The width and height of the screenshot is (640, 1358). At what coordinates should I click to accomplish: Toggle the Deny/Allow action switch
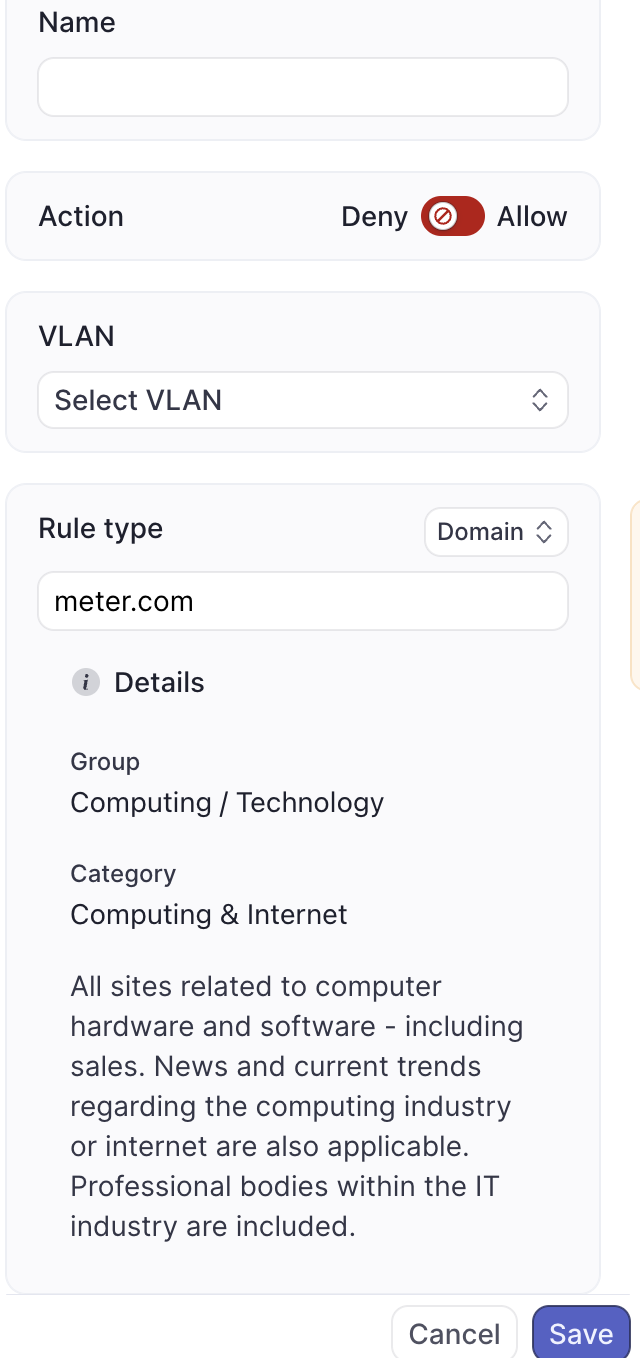[x=452, y=216]
